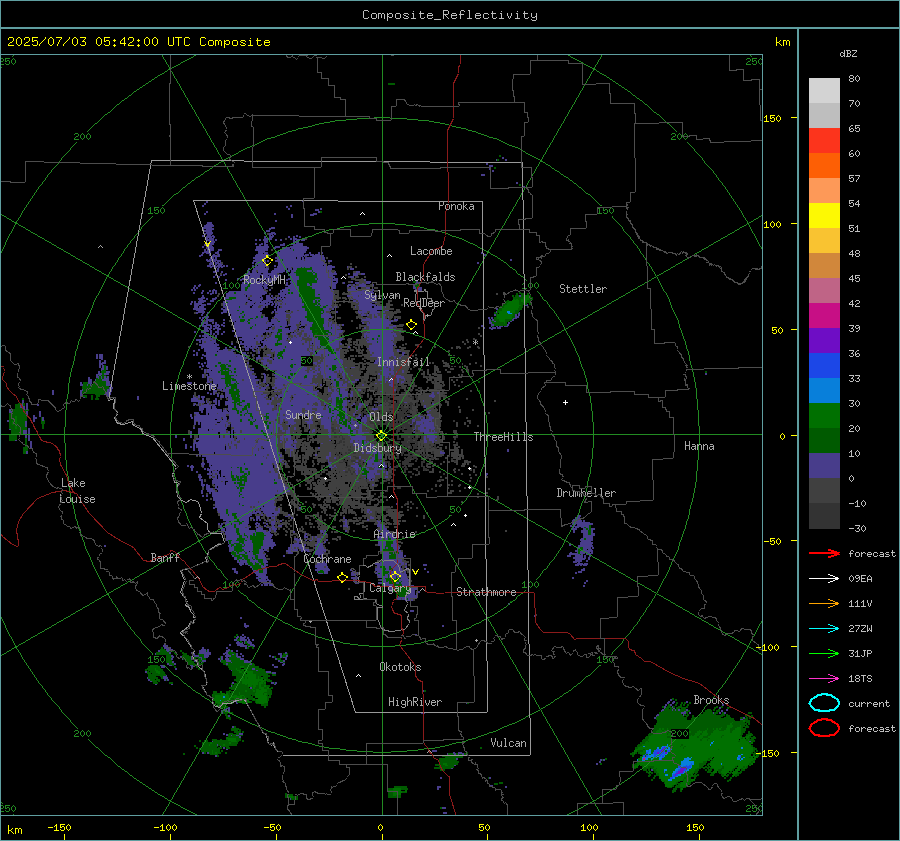Click the orange 60–57 dBZ color swatch
The width and height of the screenshot is (900, 841).
pyautogui.click(x=824, y=166)
